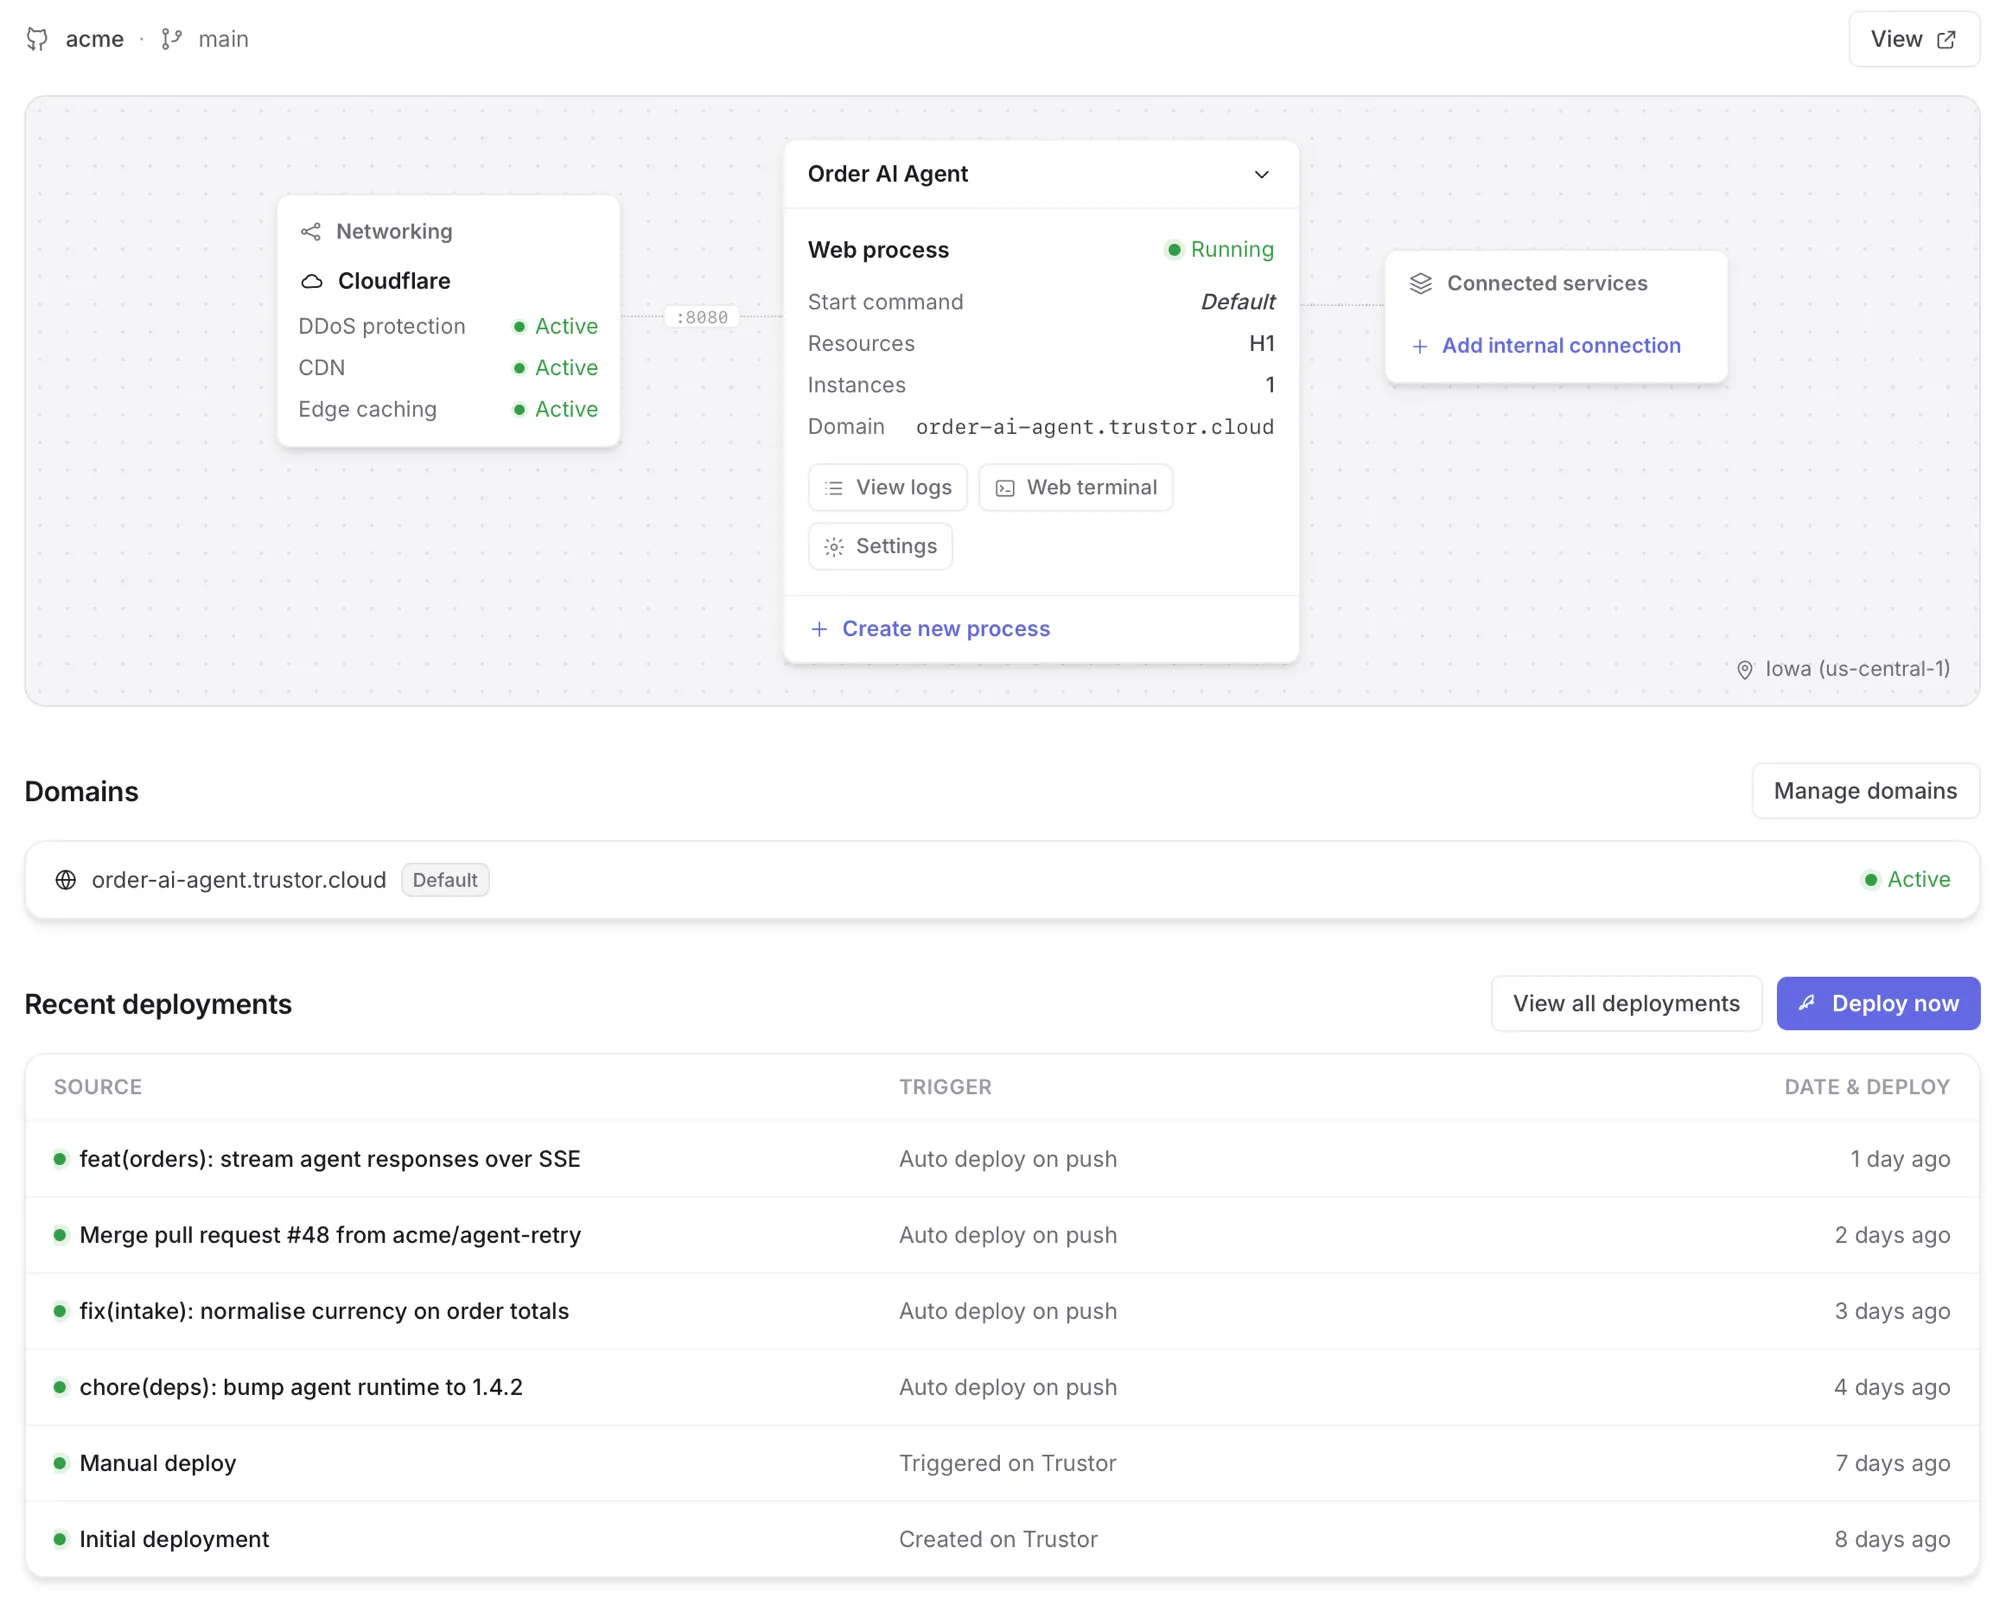Select the main branch label
The width and height of the screenshot is (2000, 1599).
223,39
